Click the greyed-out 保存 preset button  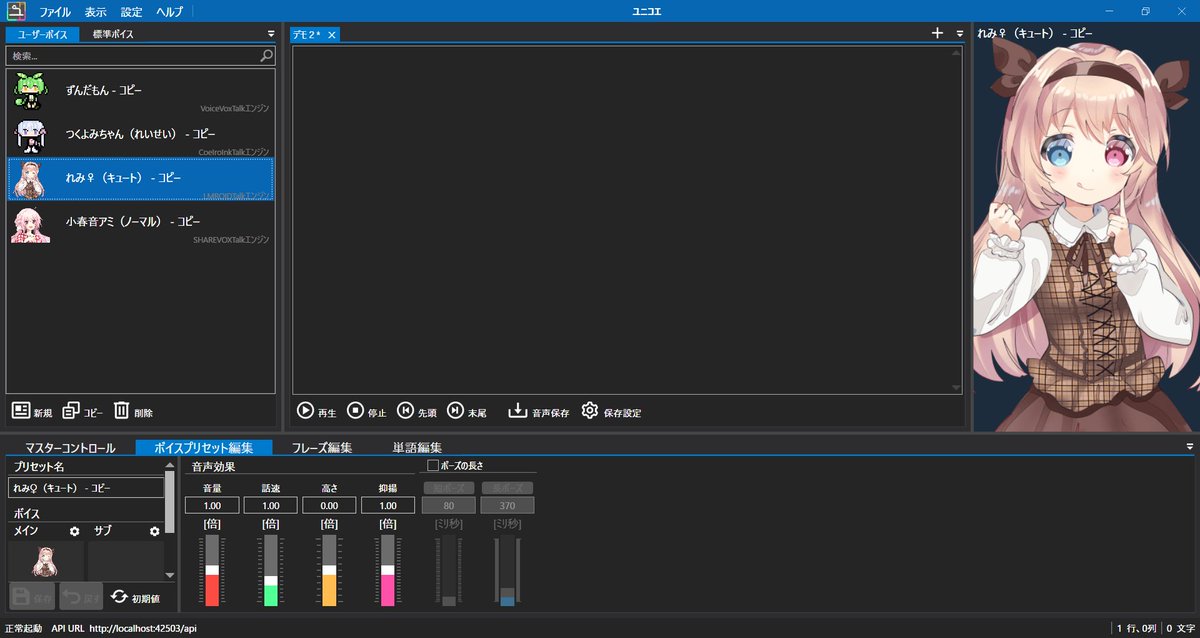coord(32,597)
